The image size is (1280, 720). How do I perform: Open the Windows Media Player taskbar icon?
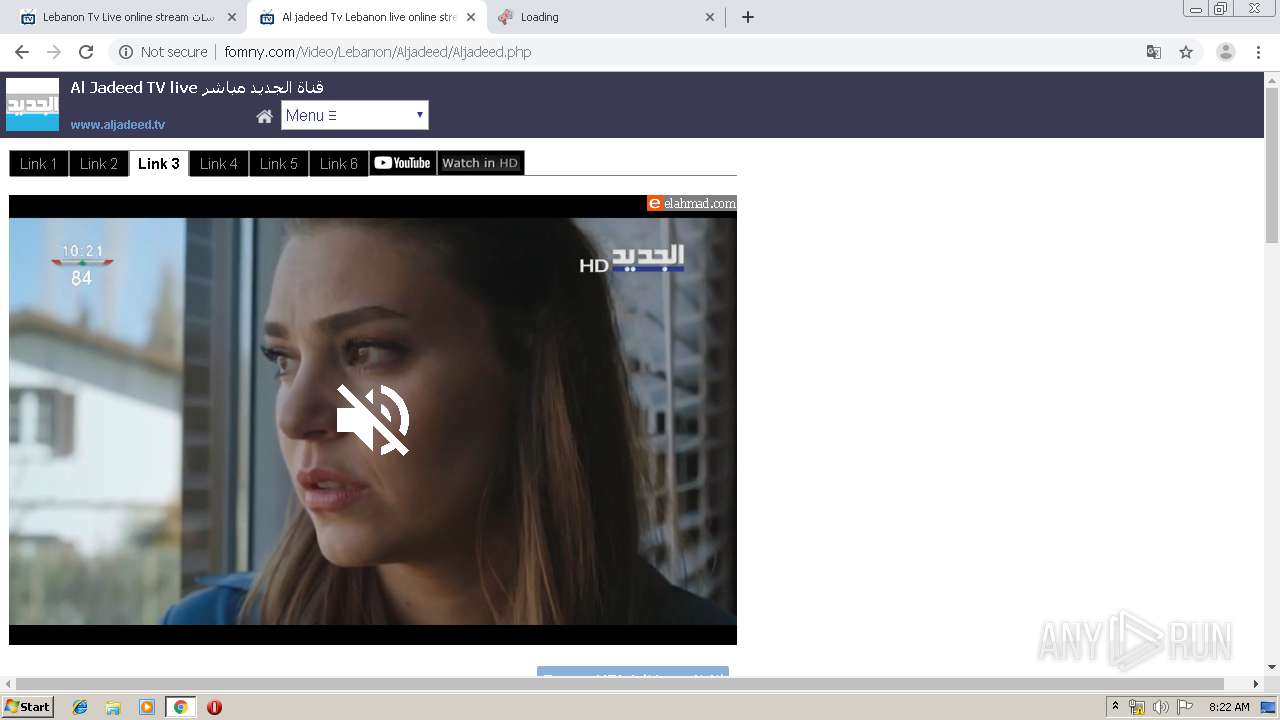point(147,707)
